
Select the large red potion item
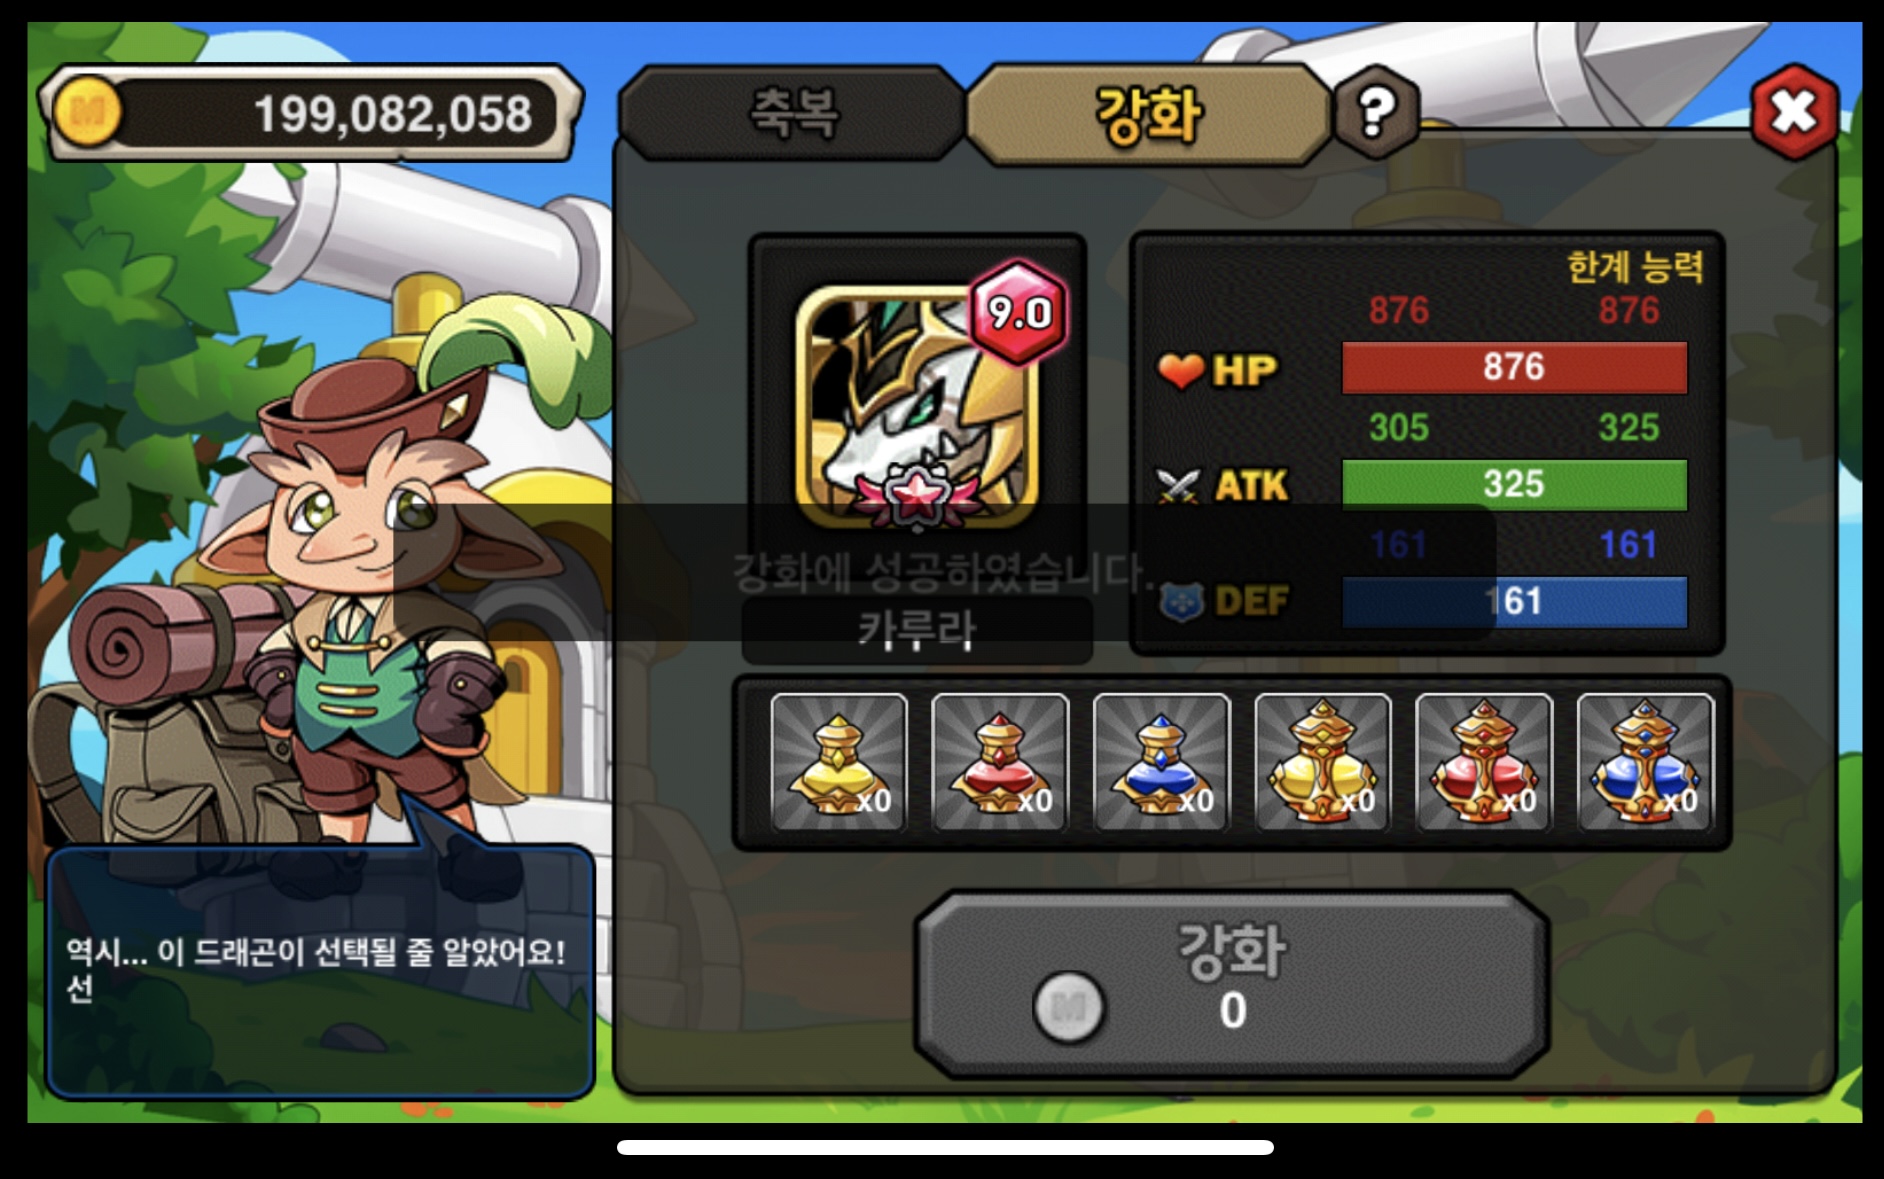(1484, 762)
